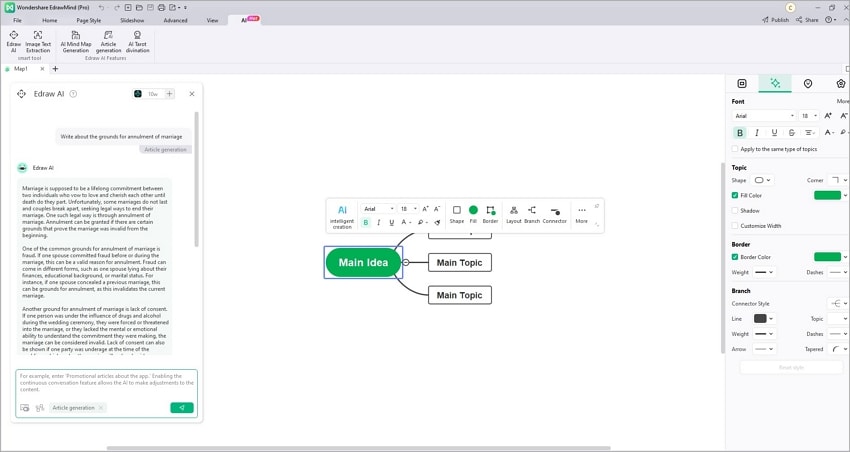Open Layout option in floating toolbar
The width and height of the screenshot is (850, 452).
(x=513, y=215)
